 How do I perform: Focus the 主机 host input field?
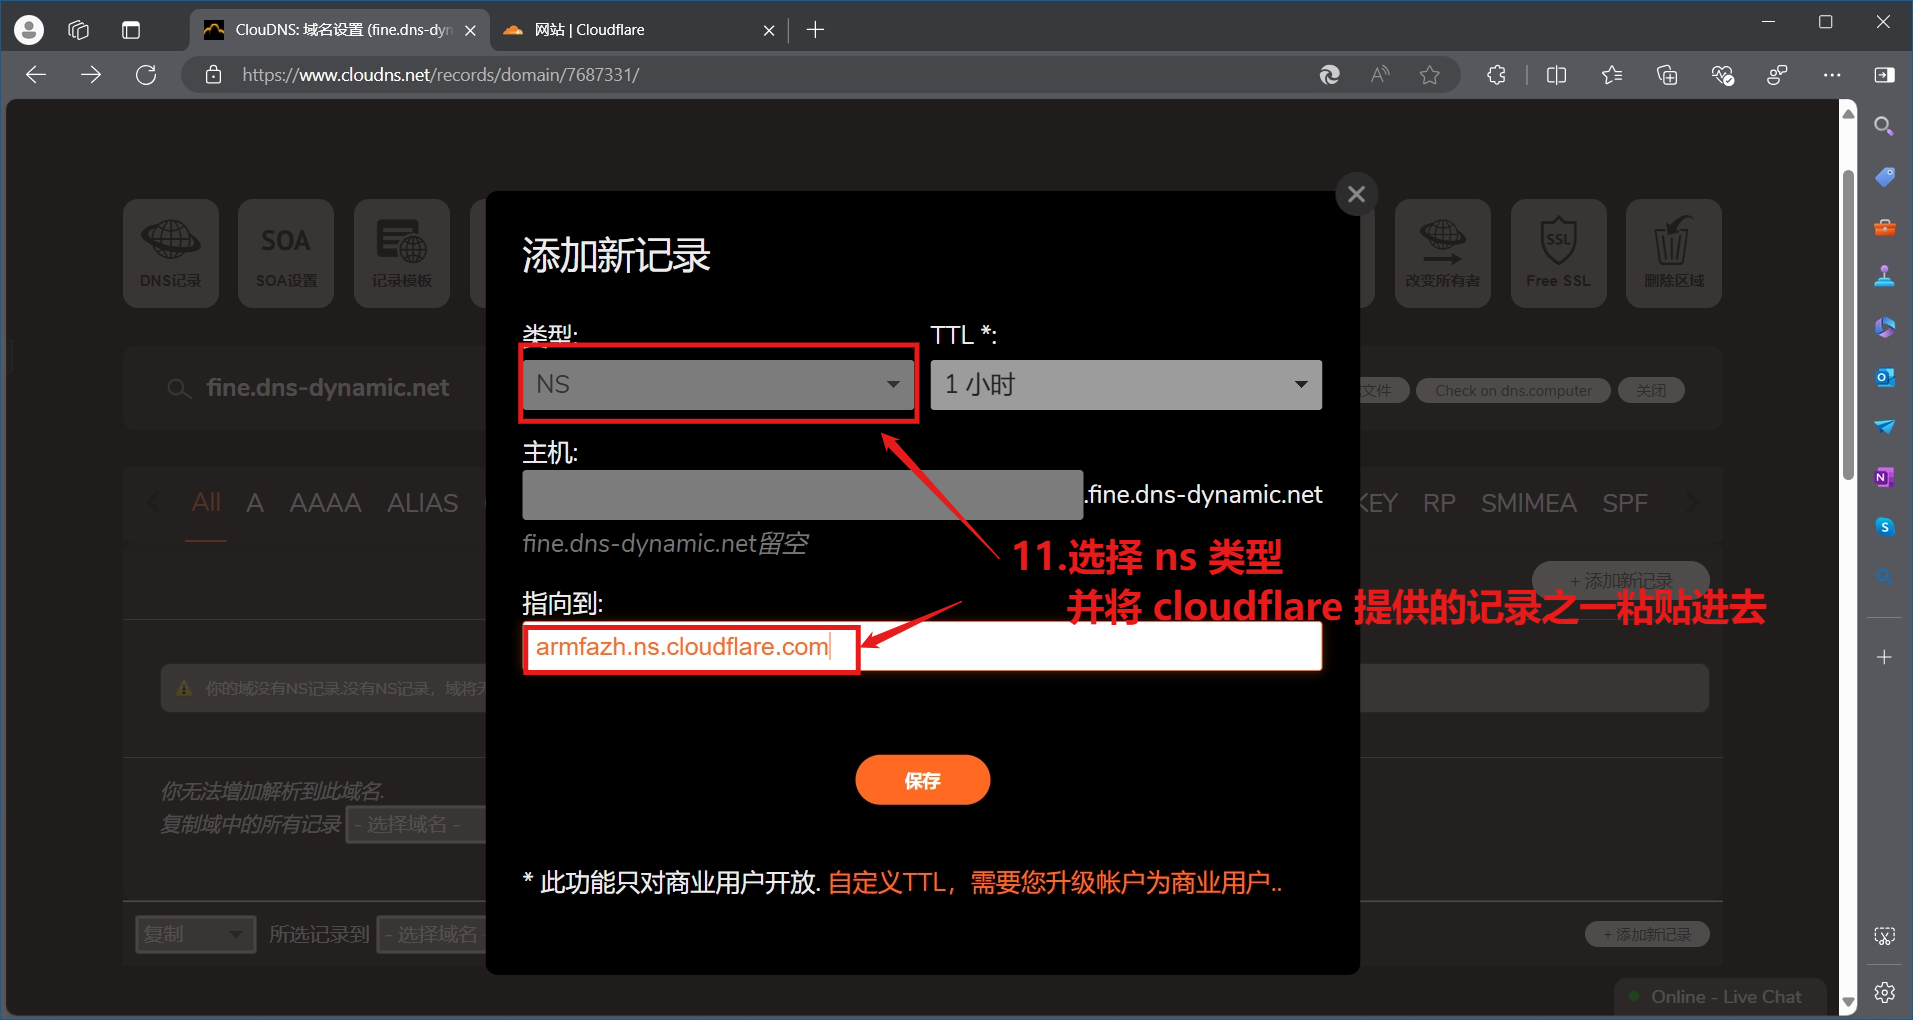click(x=803, y=495)
